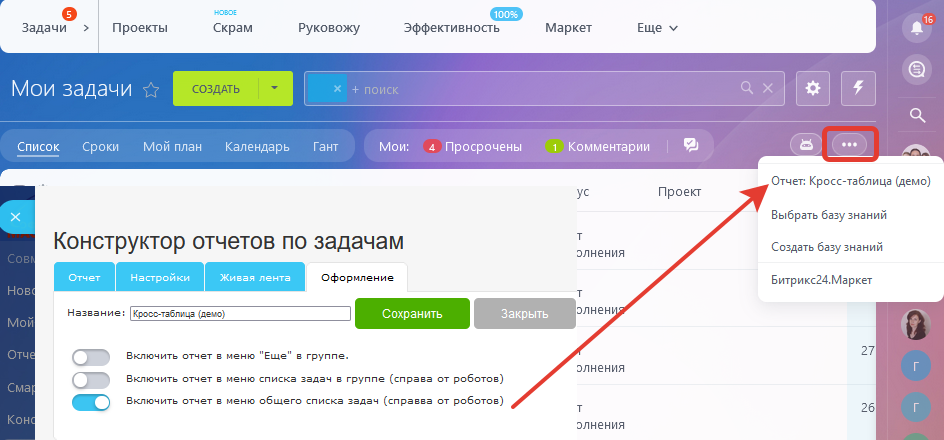Click the star next to Мои задачи

[151, 90]
